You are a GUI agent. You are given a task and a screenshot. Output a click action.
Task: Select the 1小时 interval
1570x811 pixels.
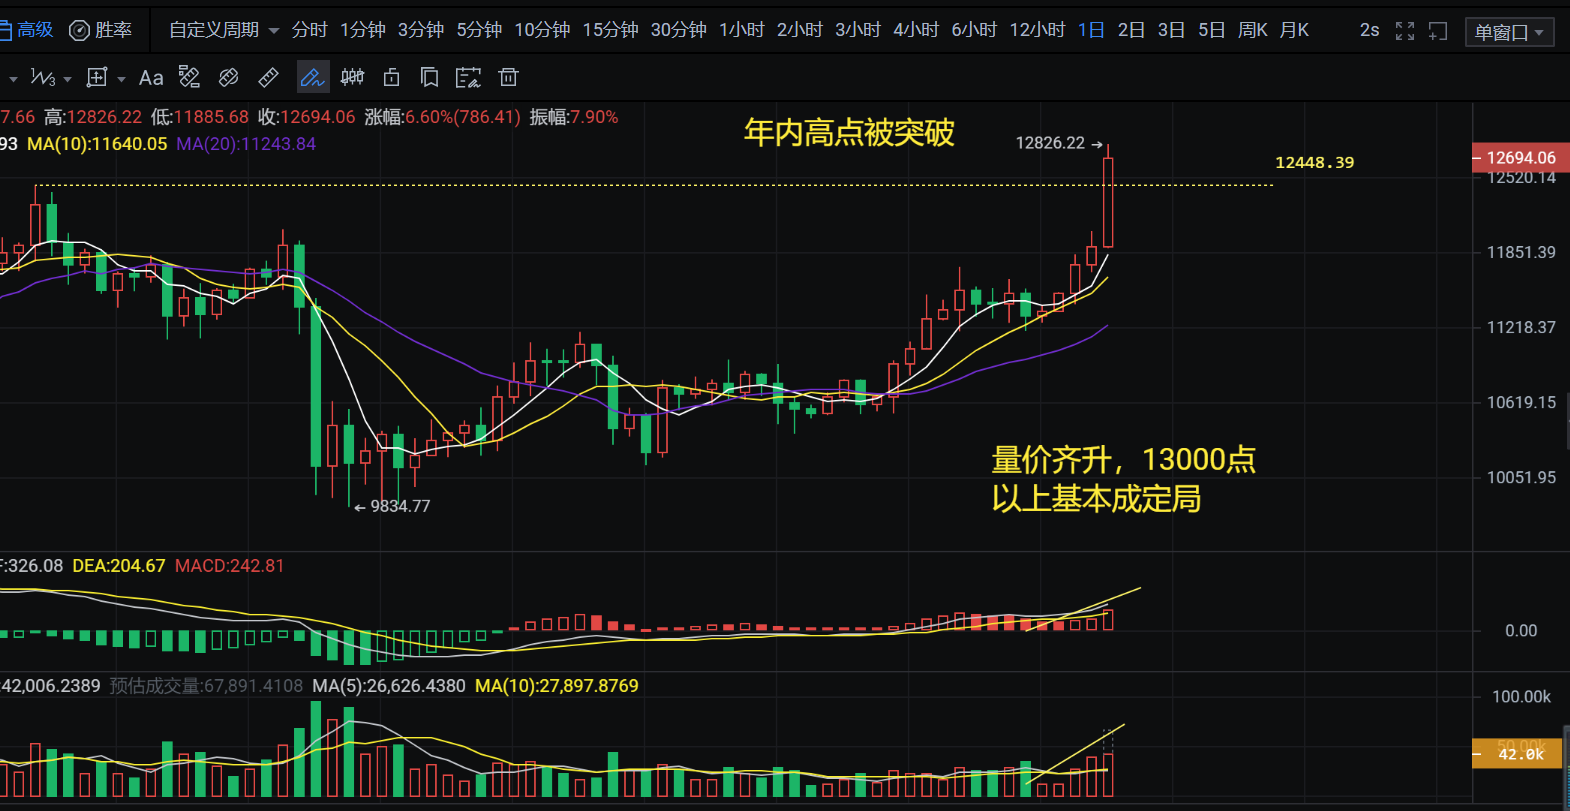click(x=741, y=30)
